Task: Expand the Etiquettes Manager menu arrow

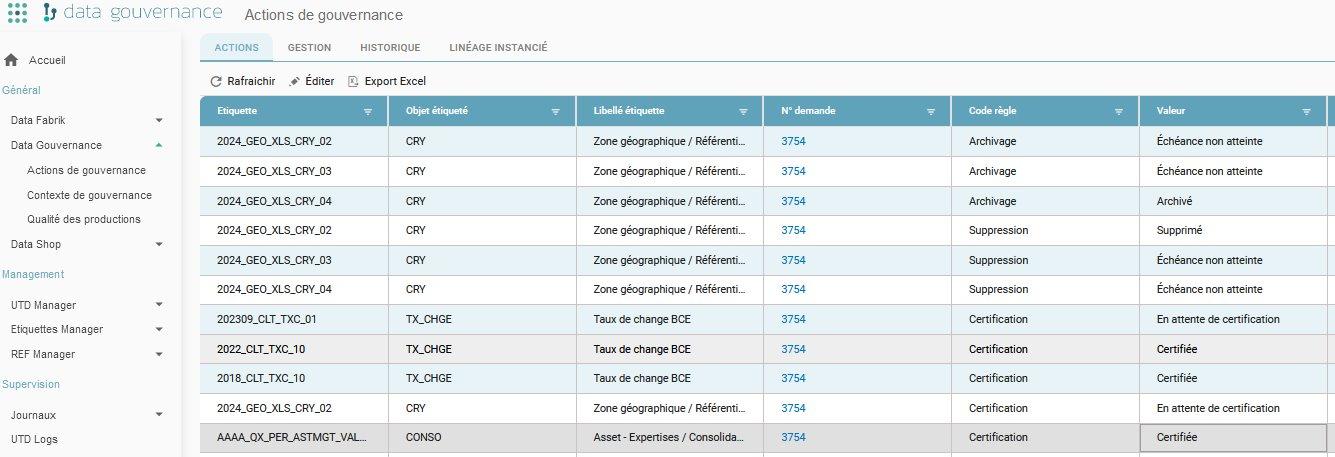Action: point(159,329)
